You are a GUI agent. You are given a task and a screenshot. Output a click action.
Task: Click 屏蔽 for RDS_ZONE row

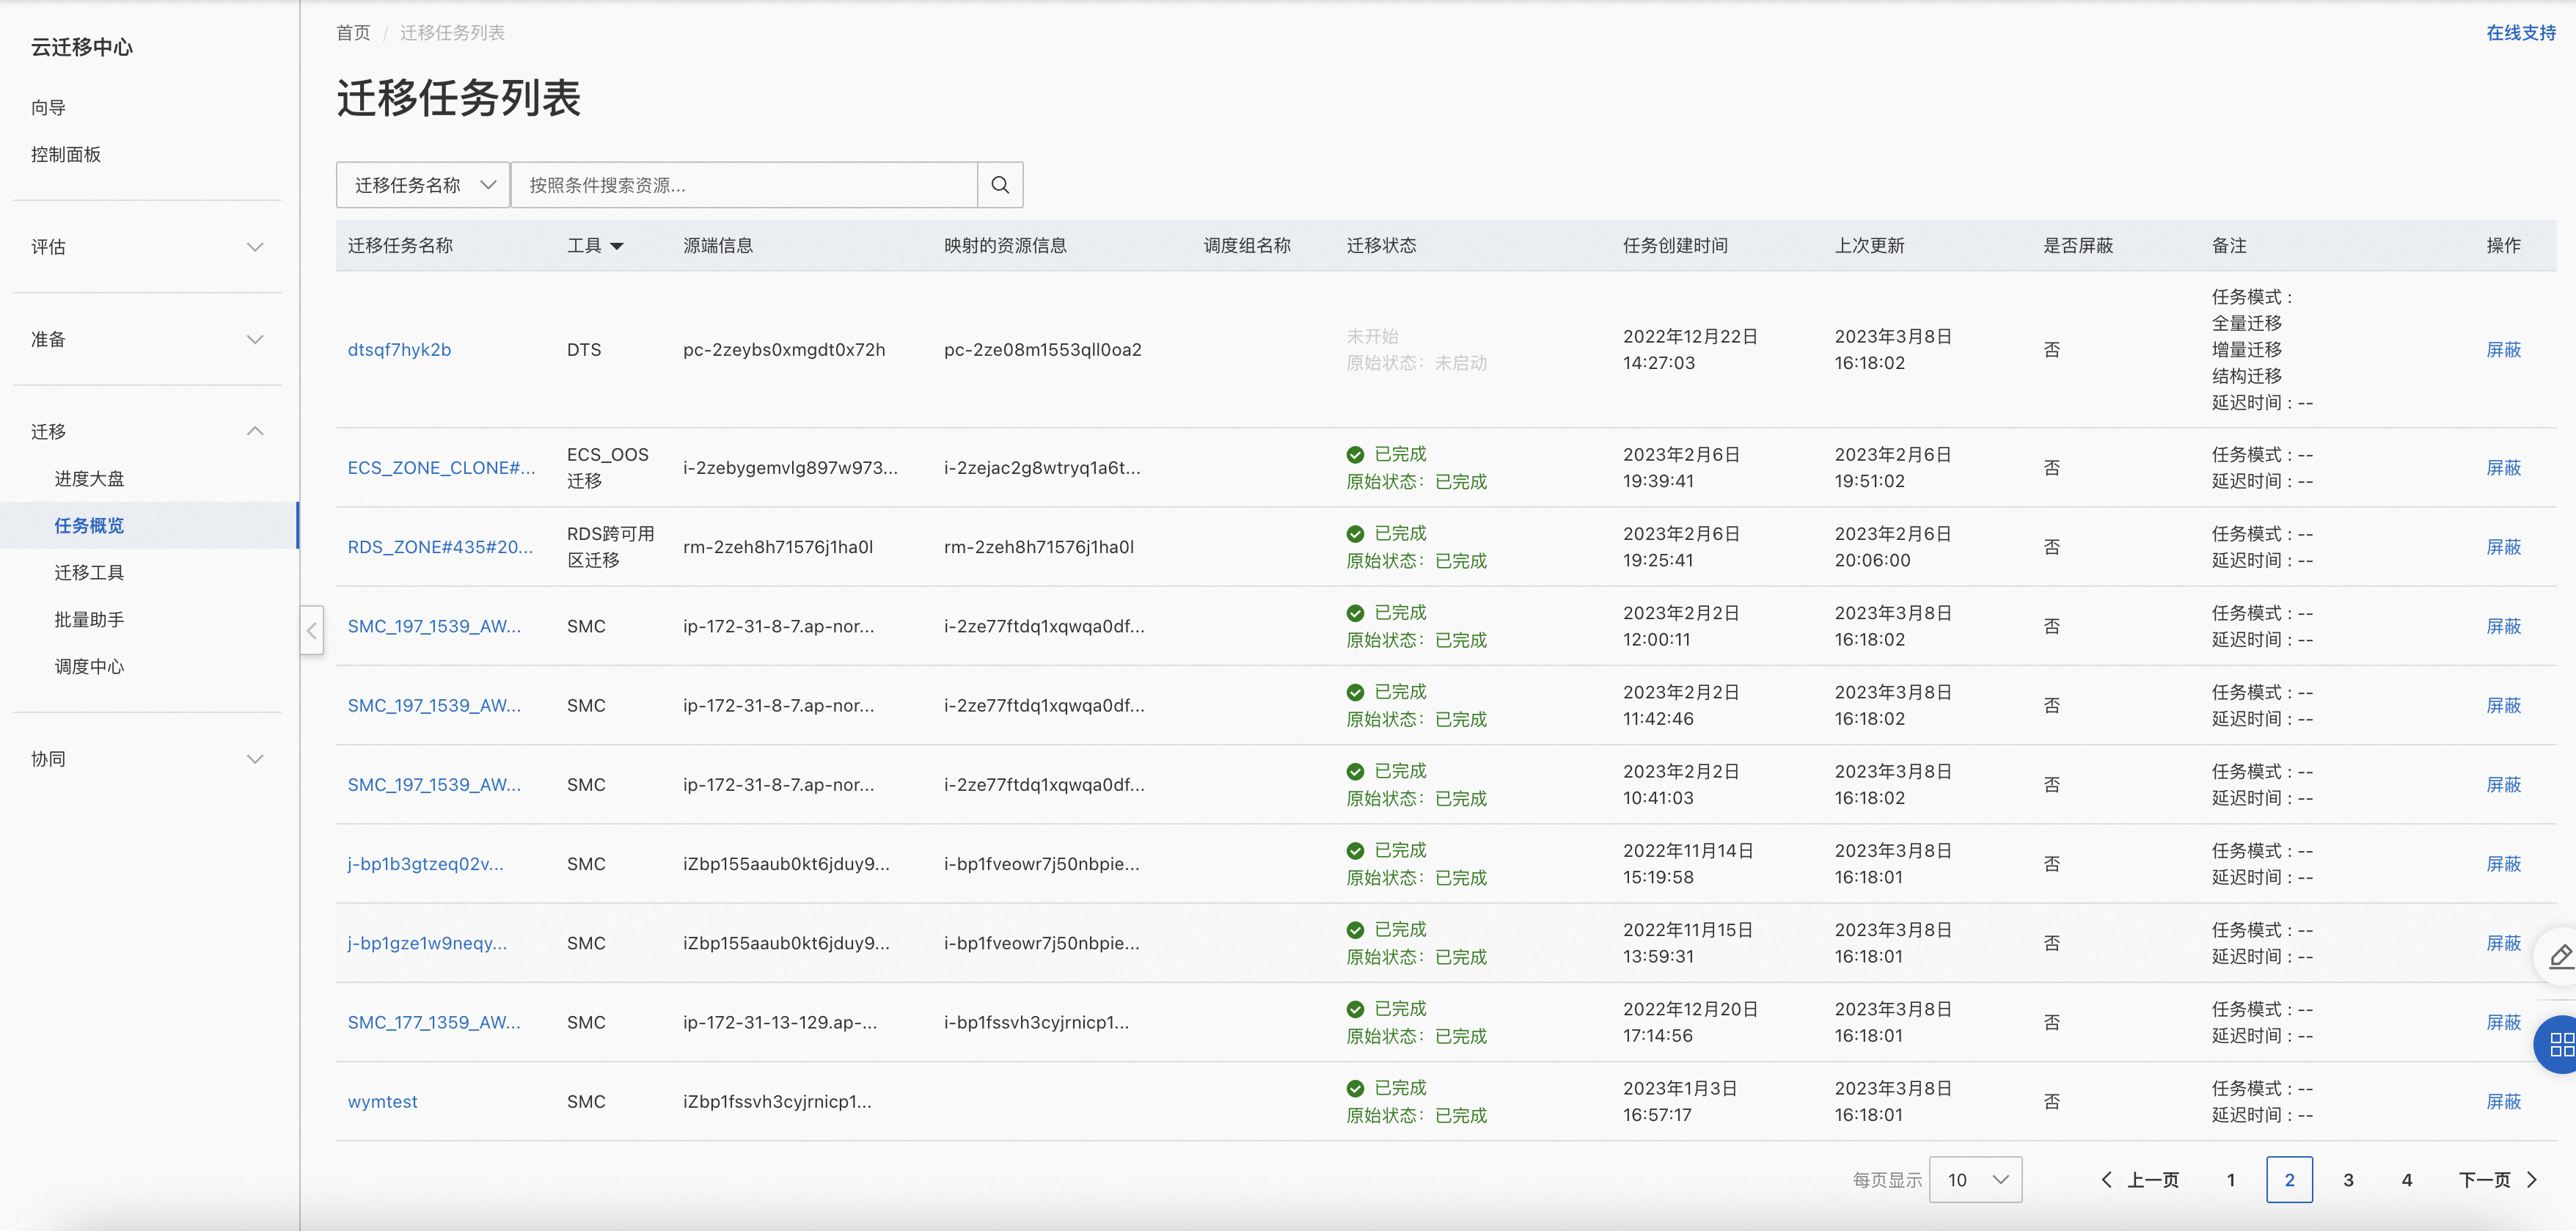[x=2503, y=547]
